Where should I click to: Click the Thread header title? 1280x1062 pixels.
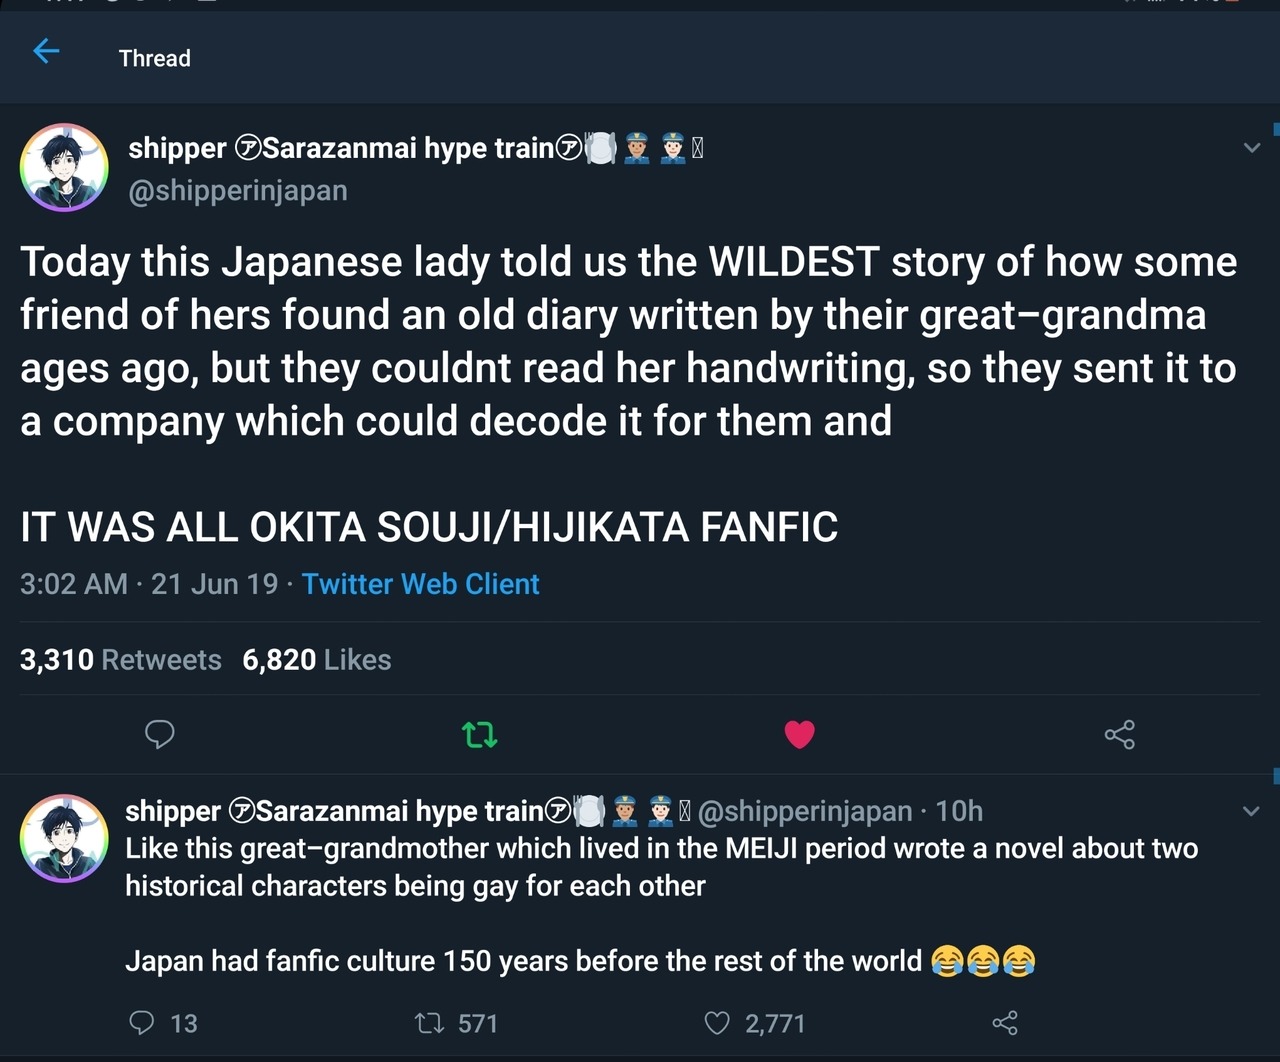pos(154,58)
